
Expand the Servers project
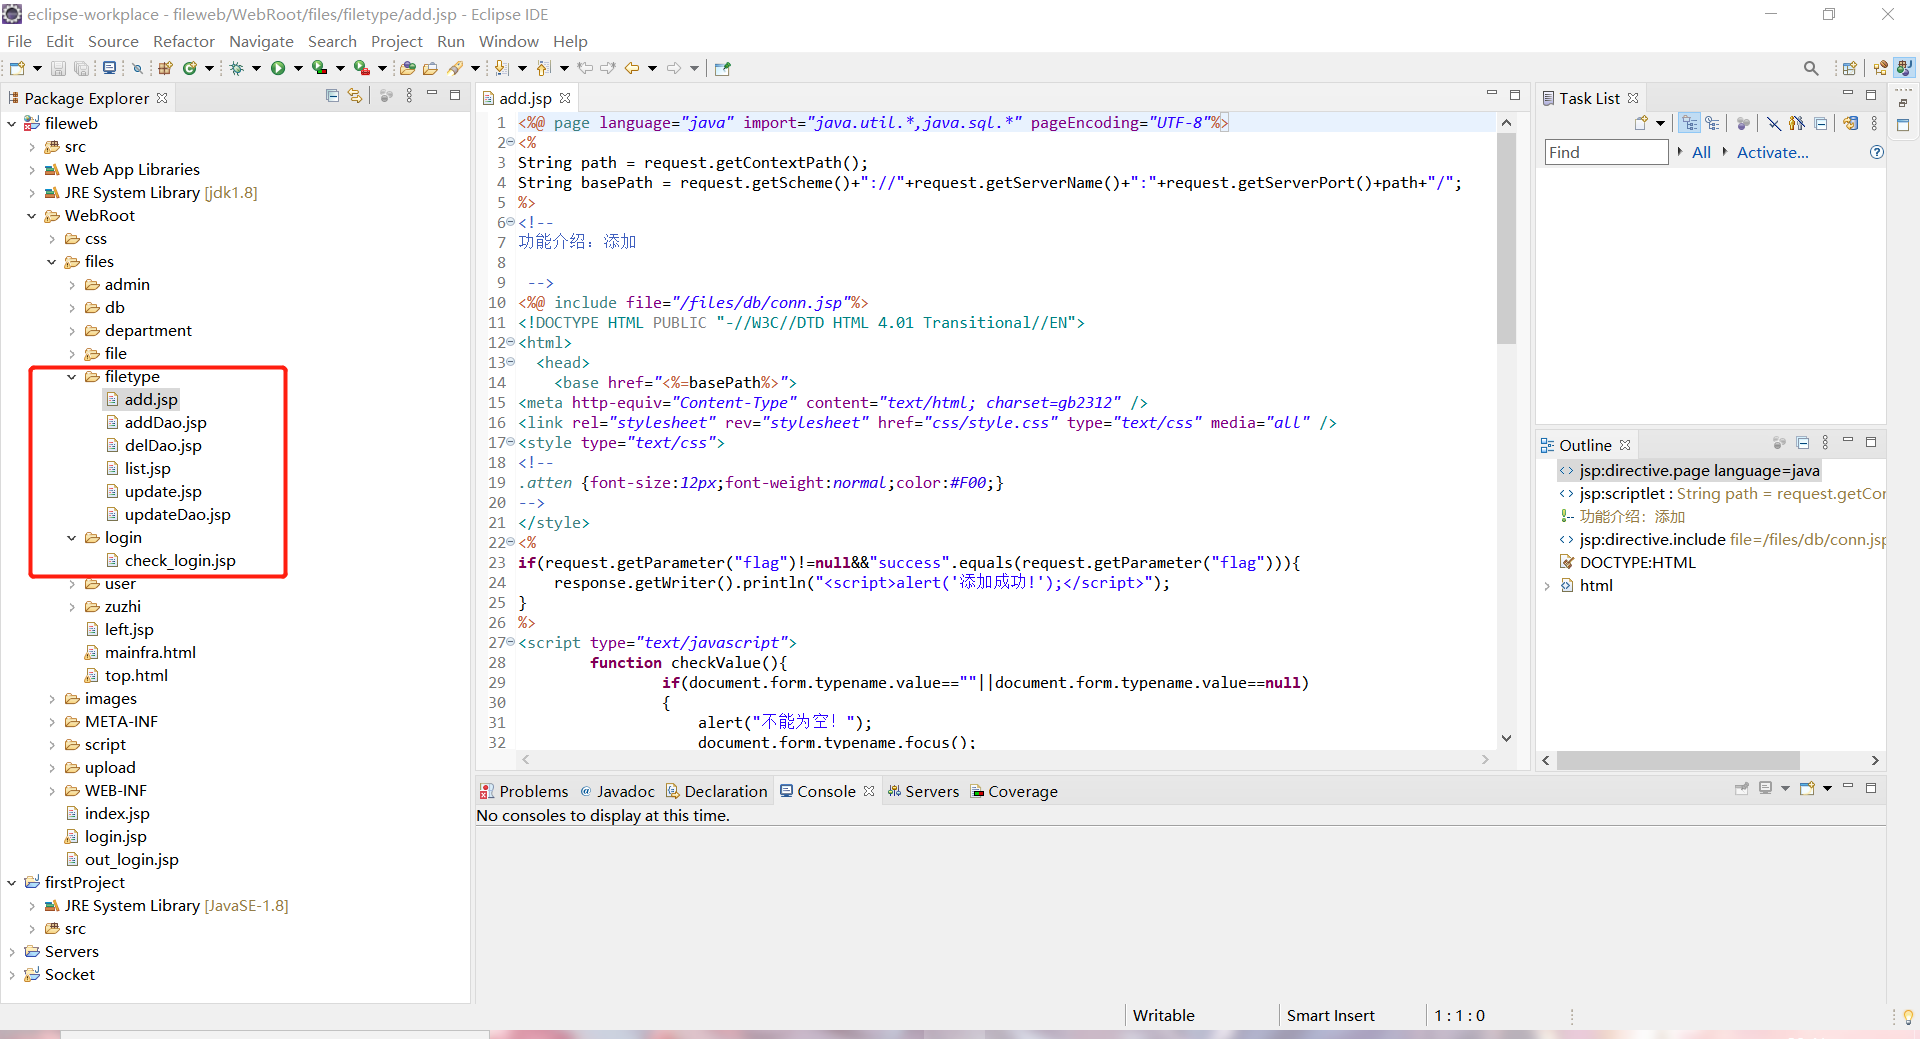(x=12, y=952)
